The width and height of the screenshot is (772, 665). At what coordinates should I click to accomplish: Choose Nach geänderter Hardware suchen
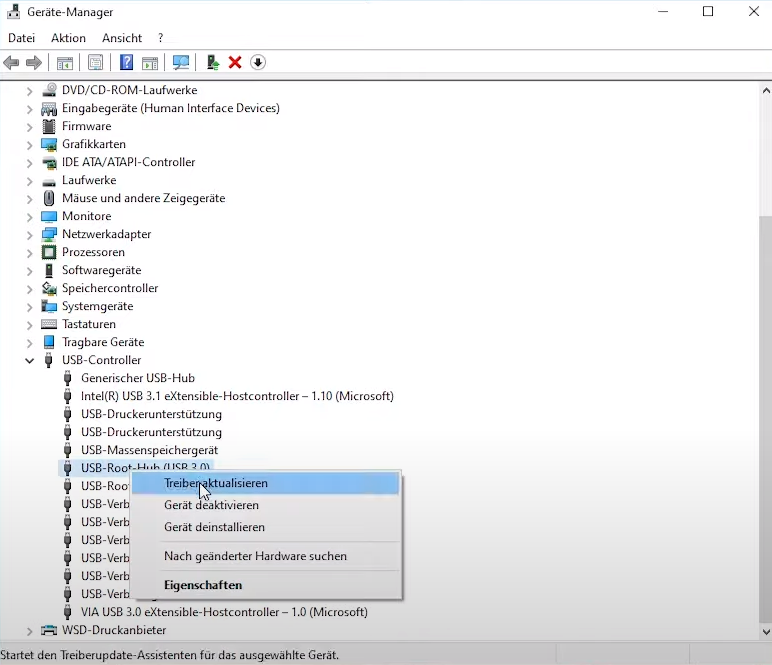(266, 556)
